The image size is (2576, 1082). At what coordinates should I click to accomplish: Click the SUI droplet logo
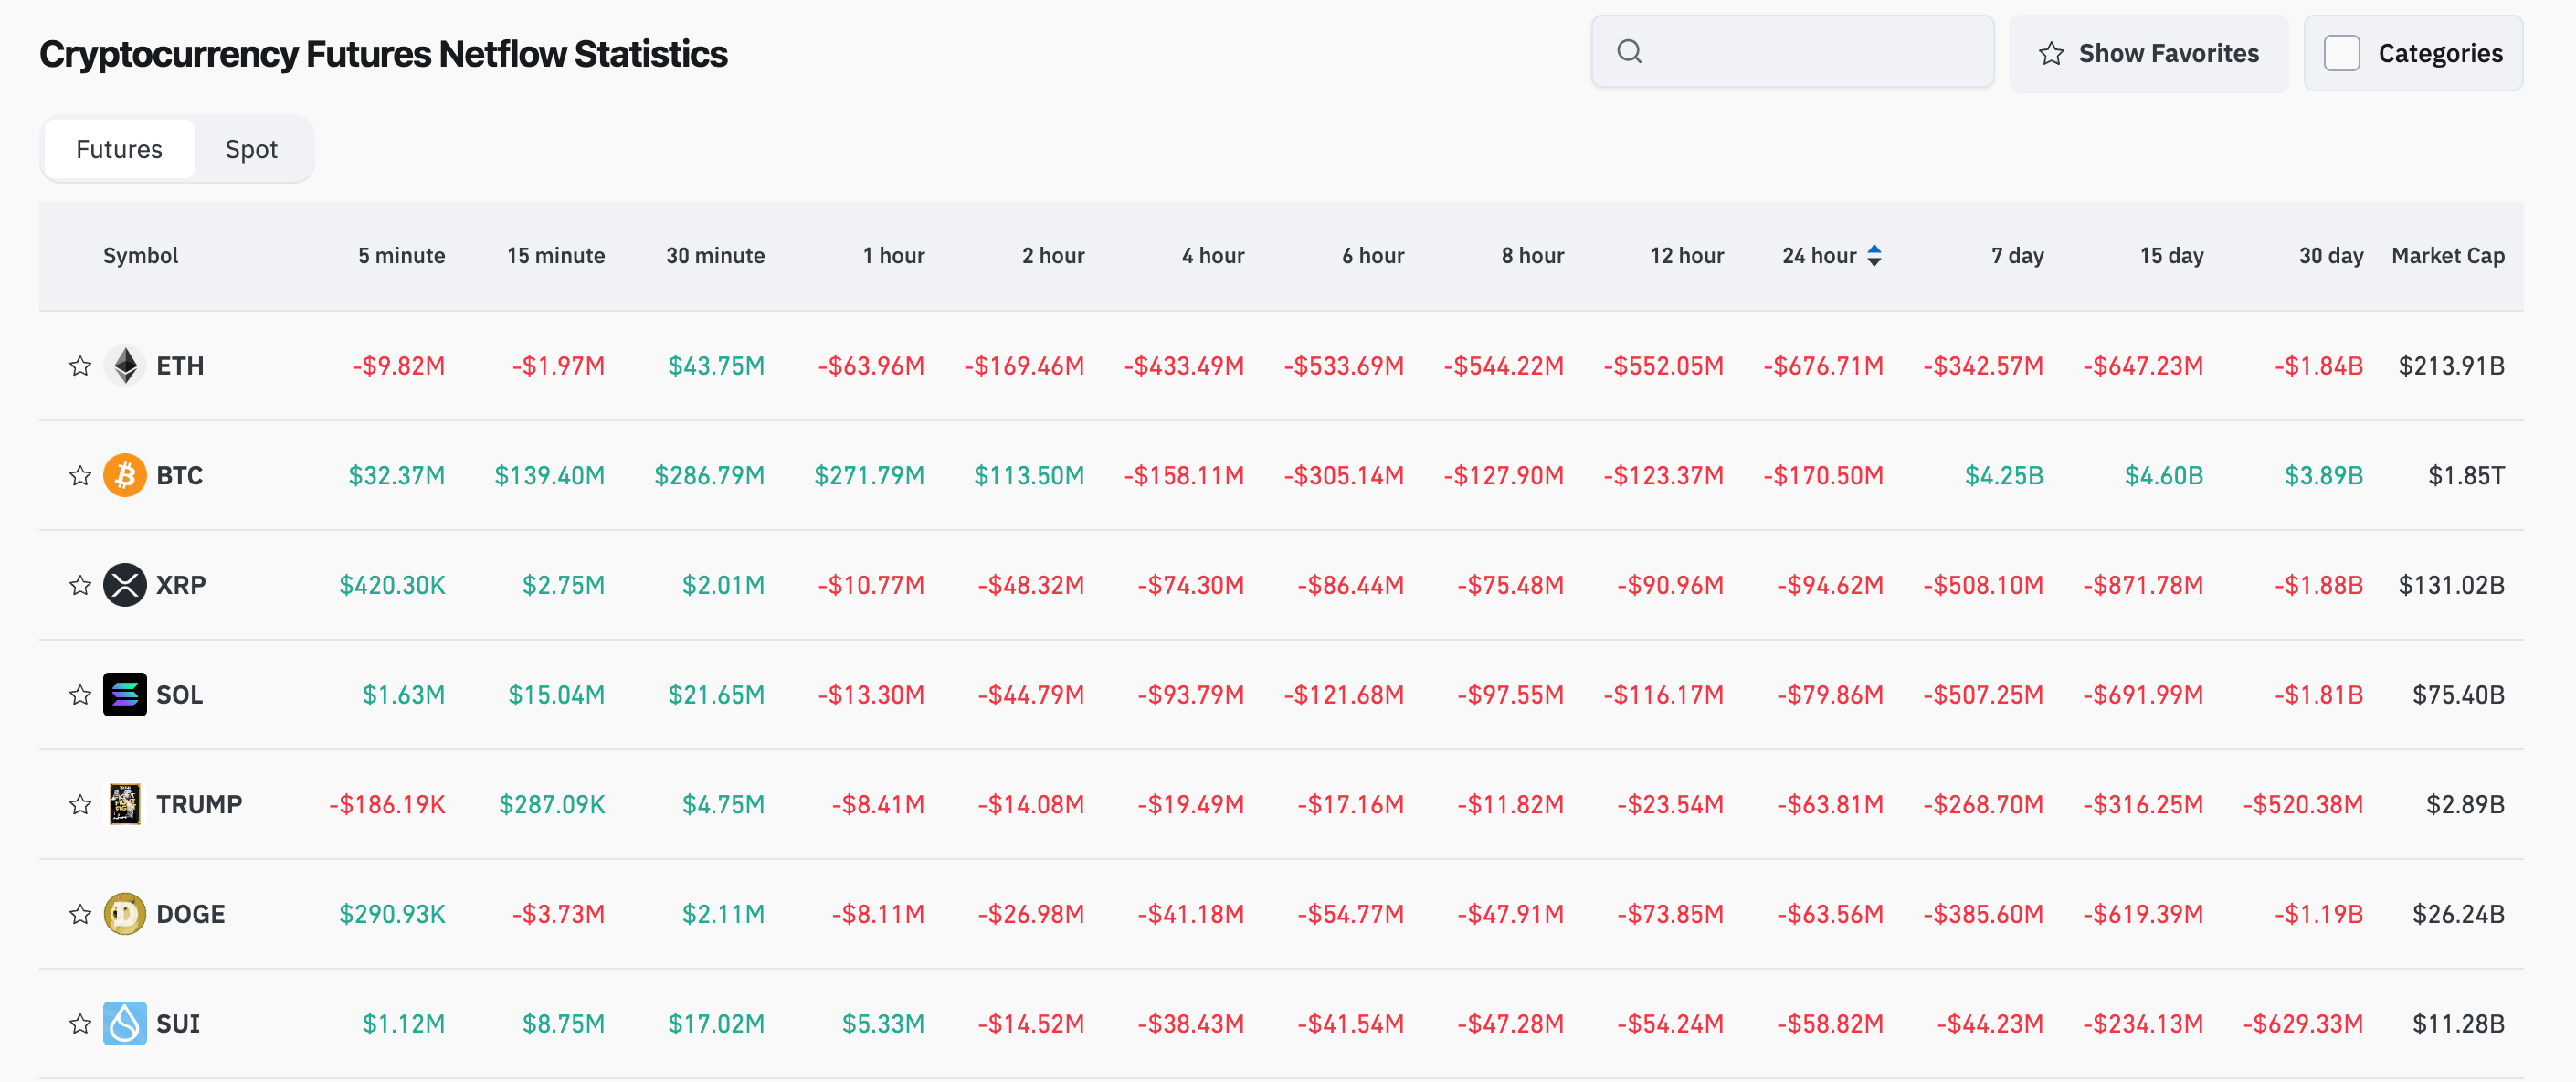tap(125, 1024)
